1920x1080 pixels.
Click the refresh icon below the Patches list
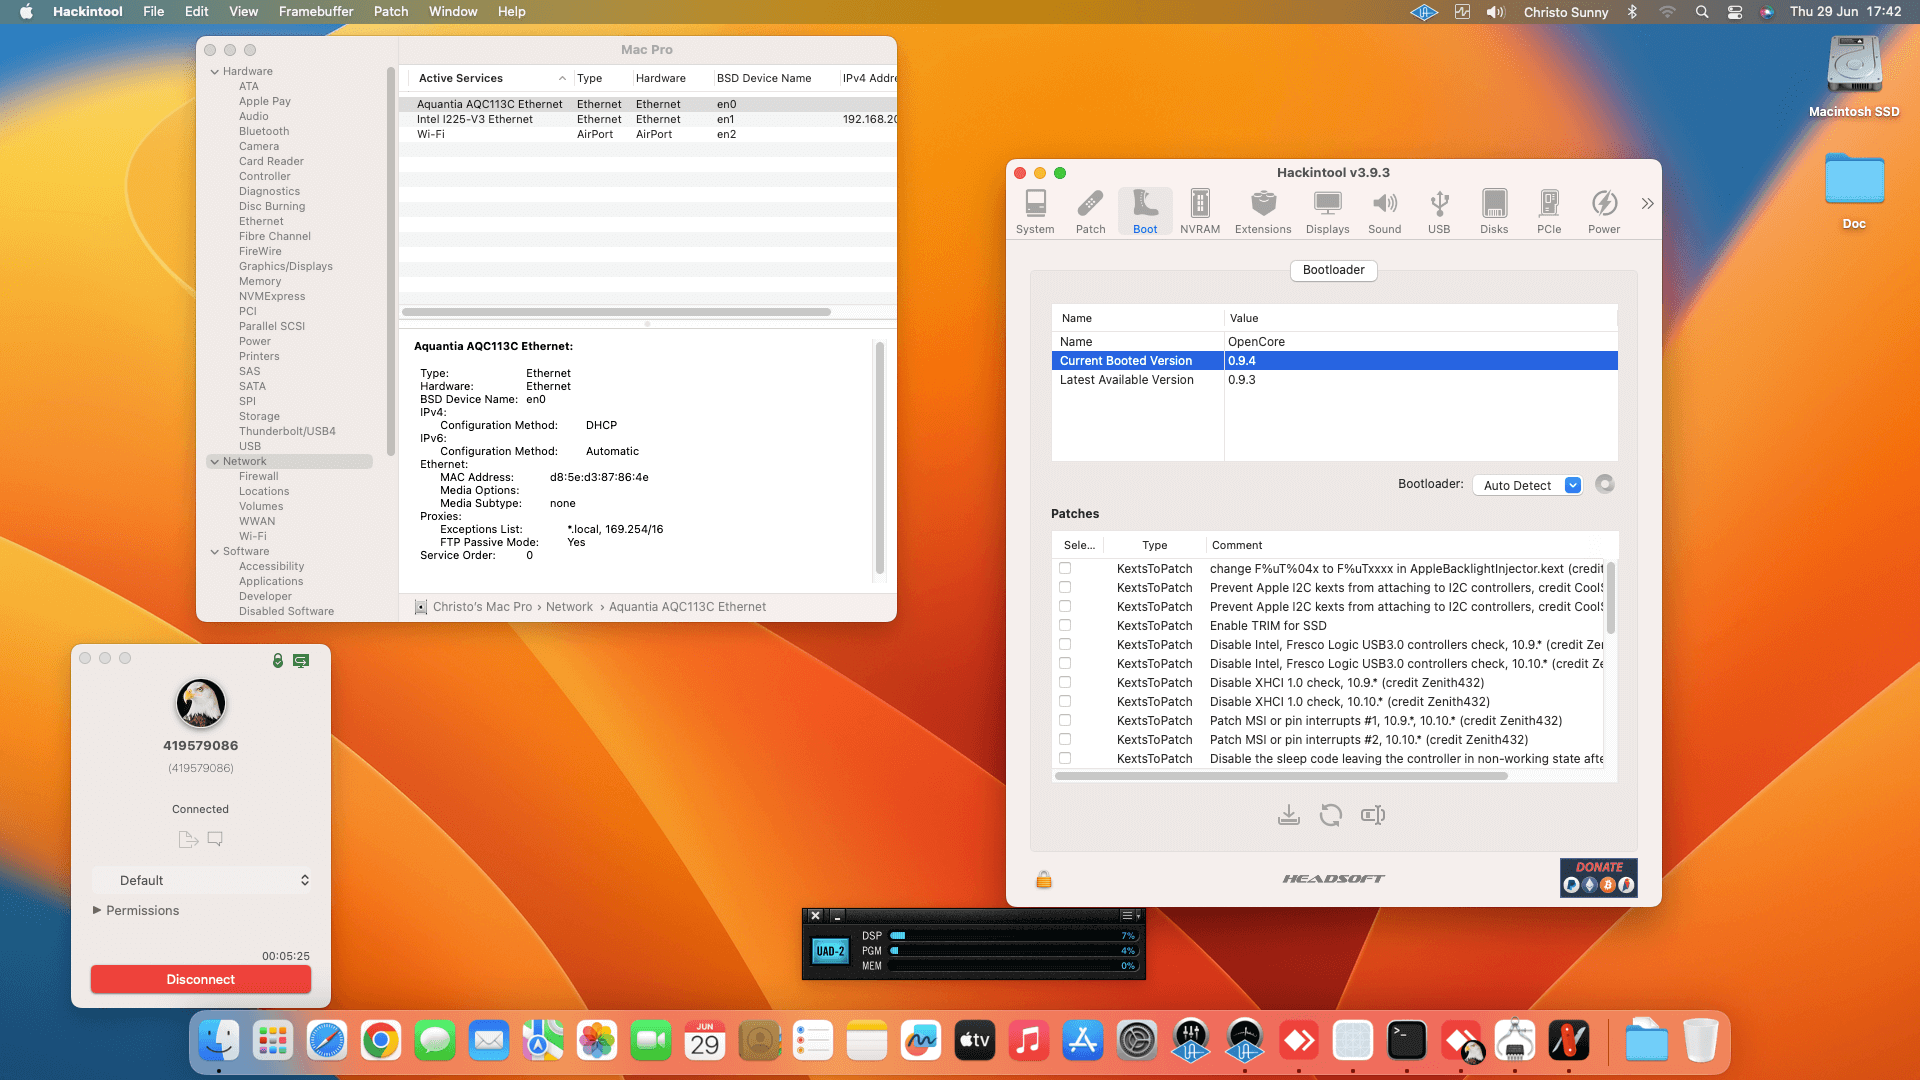pyautogui.click(x=1331, y=814)
